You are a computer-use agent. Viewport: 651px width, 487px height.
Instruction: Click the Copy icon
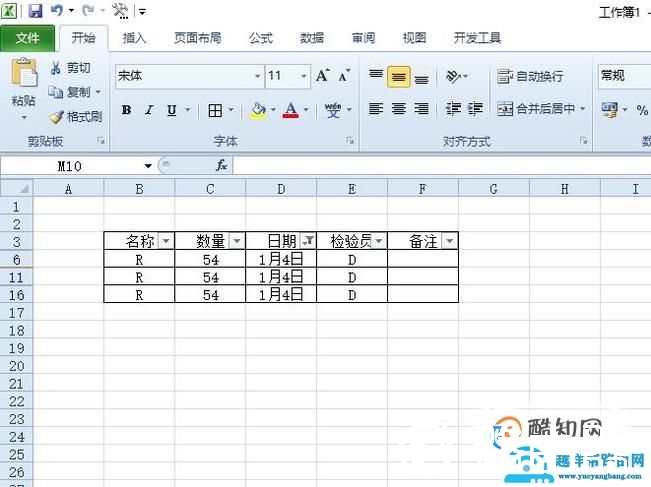[55, 92]
